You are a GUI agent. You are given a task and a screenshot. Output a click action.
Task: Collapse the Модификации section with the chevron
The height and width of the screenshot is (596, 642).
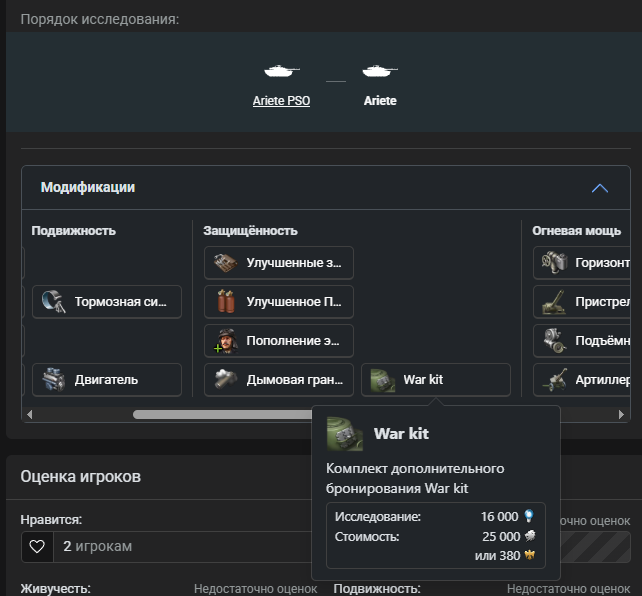[600, 188]
